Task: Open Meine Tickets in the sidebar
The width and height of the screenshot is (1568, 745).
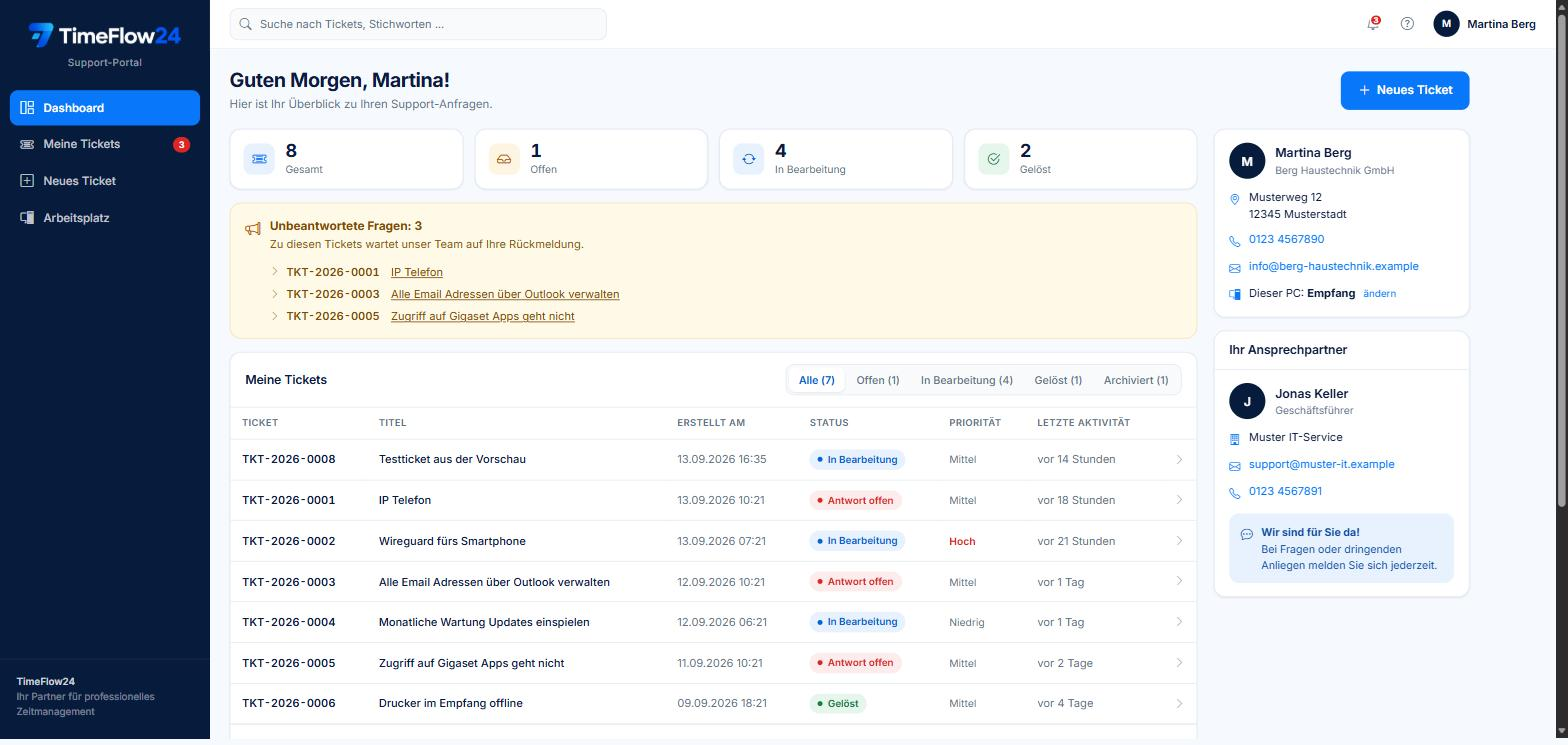Action: (105, 144)
